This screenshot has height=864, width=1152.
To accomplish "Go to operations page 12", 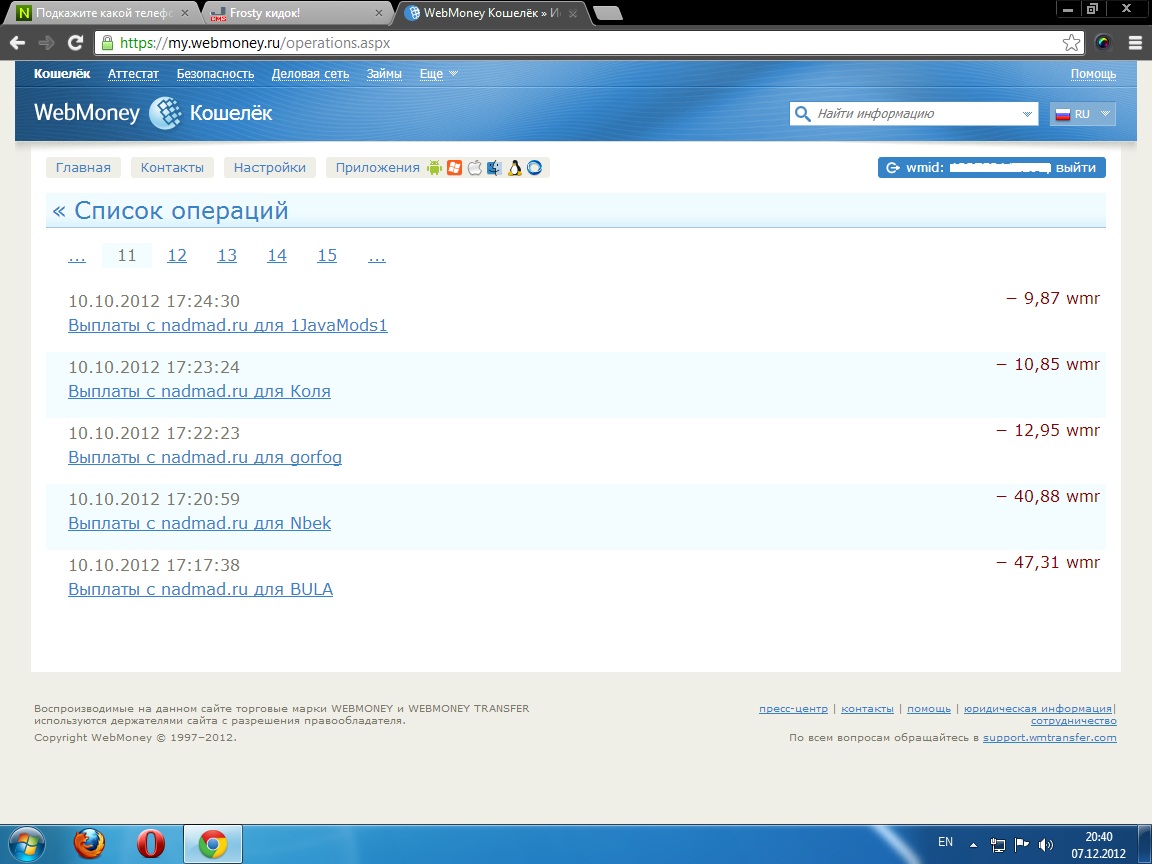I will click(x=177, y=255).
